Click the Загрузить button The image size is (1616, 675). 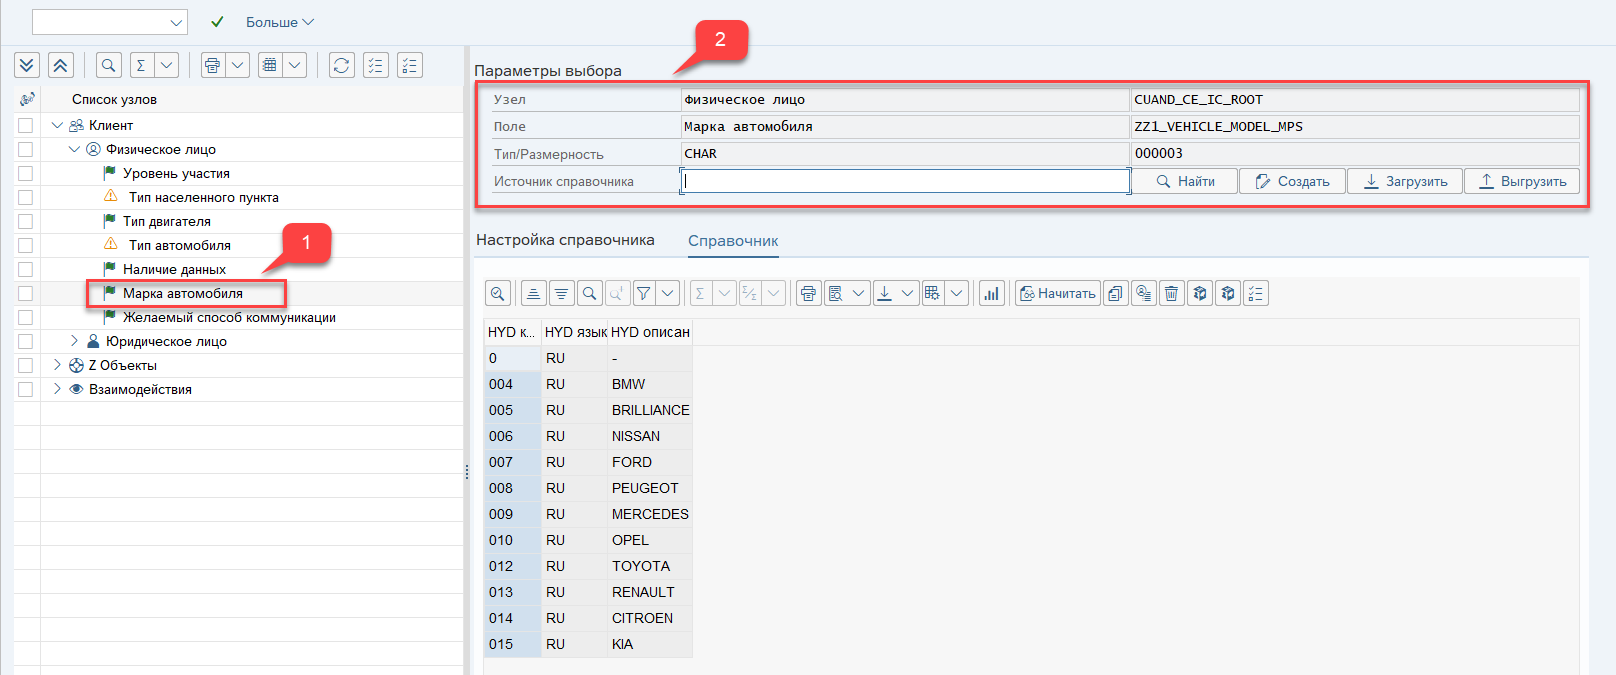coord(1405,182)
